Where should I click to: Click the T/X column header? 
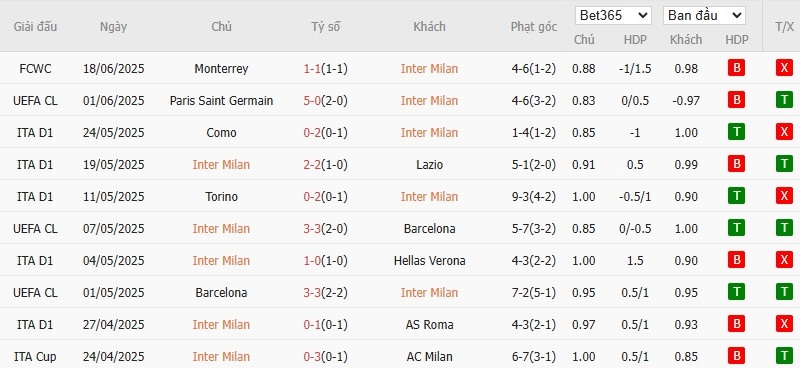784,27
